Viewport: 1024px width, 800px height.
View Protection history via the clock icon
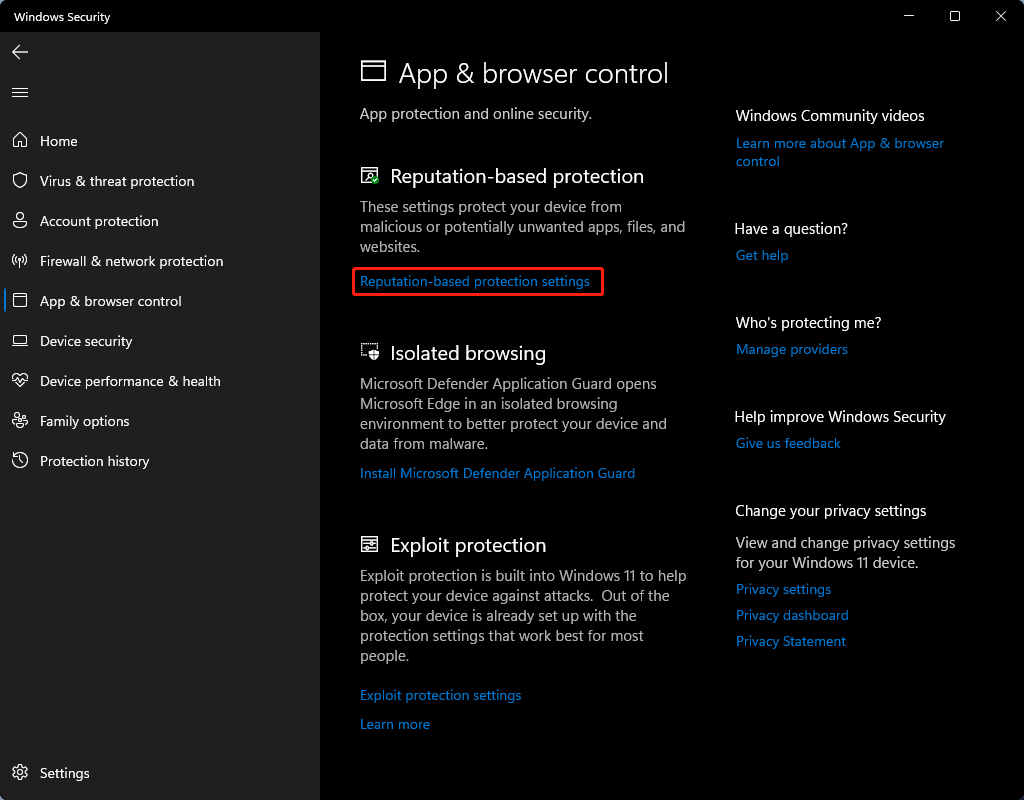click(20, 461)
